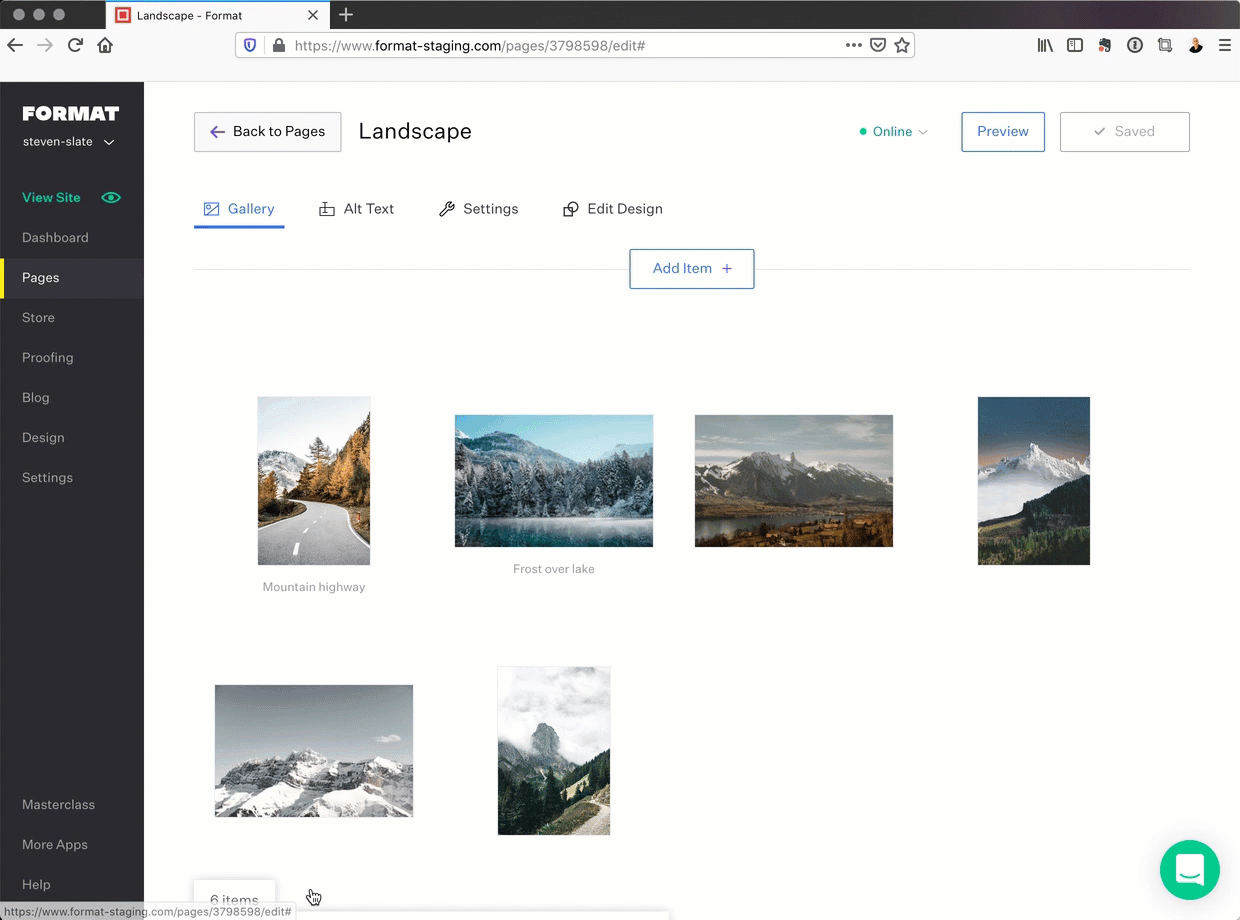Image resolution: width=1240 pixels, height=920 pixels.
Task: Select the Landscape - Format browser tab
Action: tap(216, 15)
